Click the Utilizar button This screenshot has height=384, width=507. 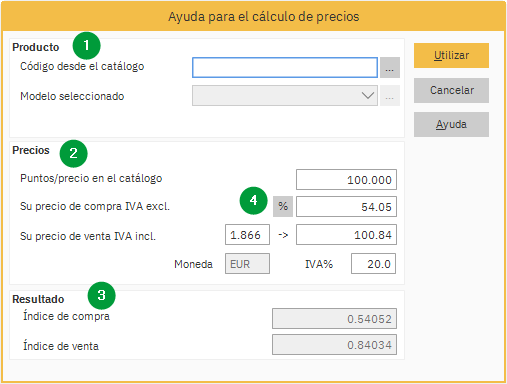pyautogui.click(x=451, y=55)
